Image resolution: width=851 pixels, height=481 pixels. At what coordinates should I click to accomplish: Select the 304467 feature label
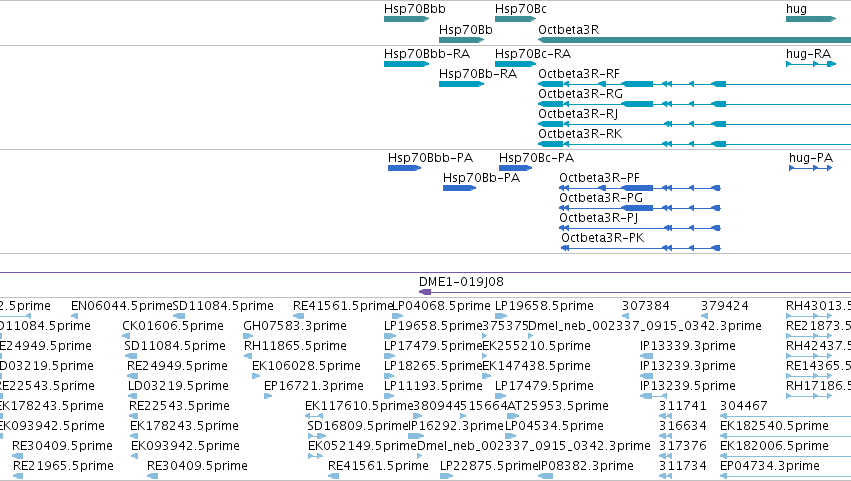tap(744, 406)
